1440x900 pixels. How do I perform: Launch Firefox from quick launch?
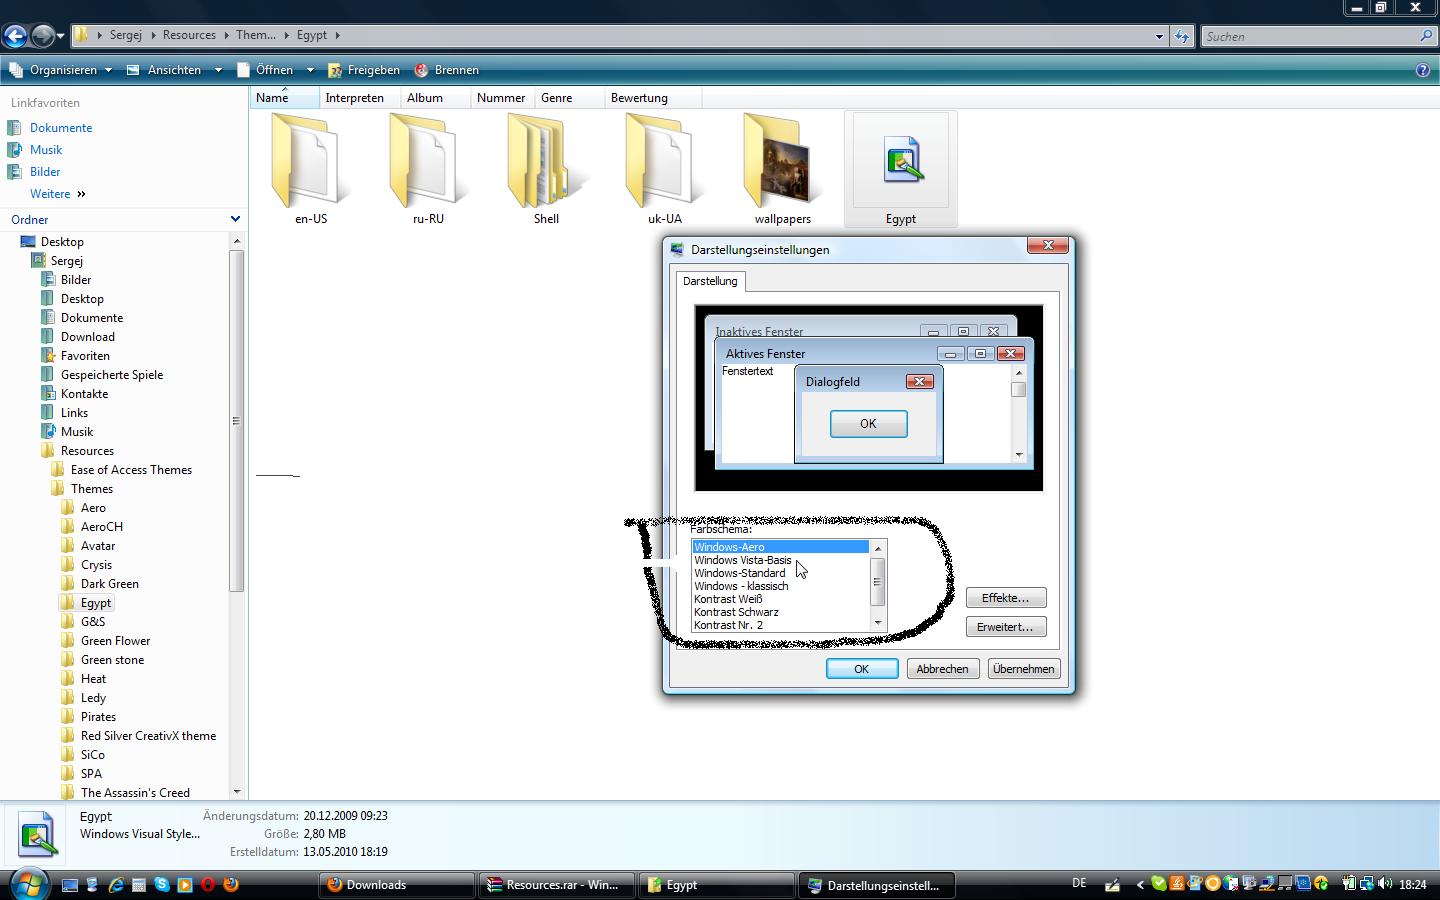click(231, 885)
